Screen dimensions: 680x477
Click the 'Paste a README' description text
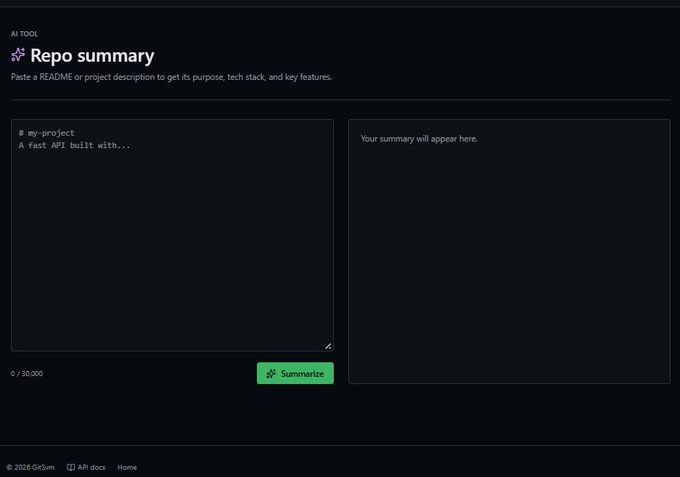pyautogui.click(x=171, y=77)
